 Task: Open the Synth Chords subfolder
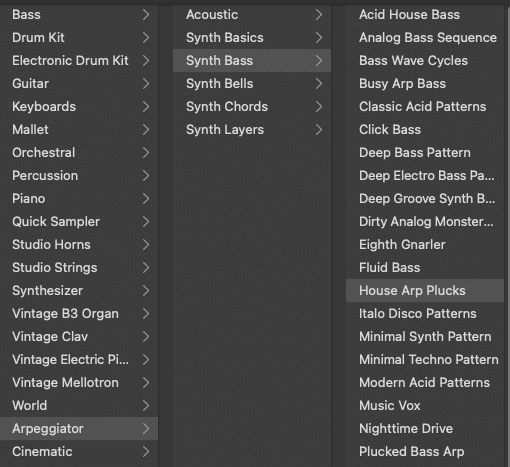coord(252,107)
